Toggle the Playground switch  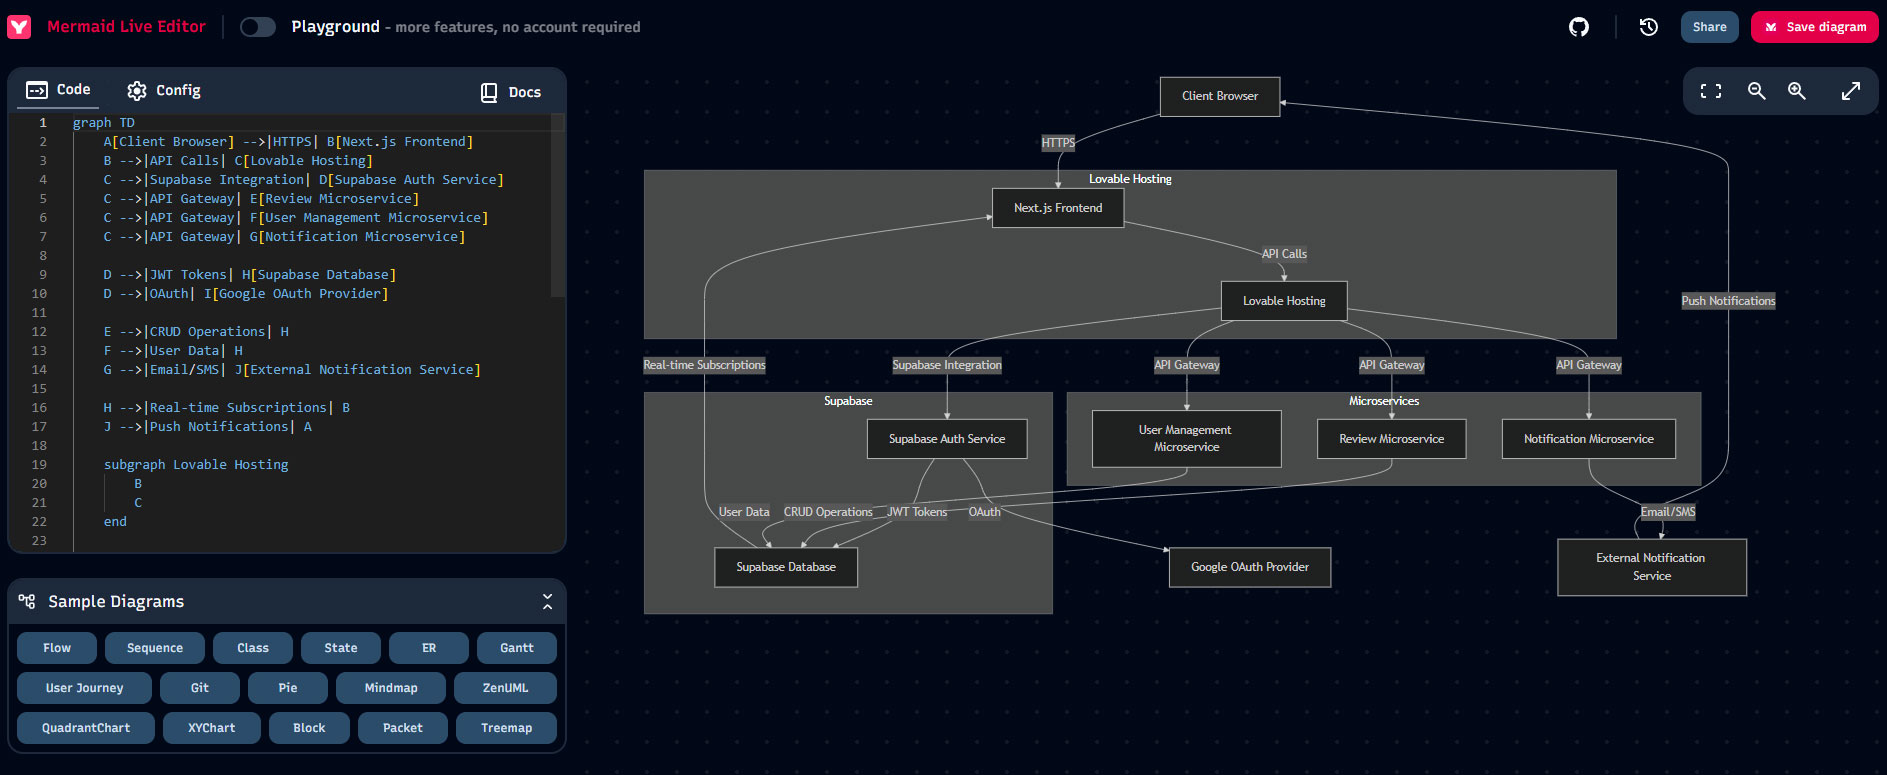pyautogui.click(x=258, y=27)
